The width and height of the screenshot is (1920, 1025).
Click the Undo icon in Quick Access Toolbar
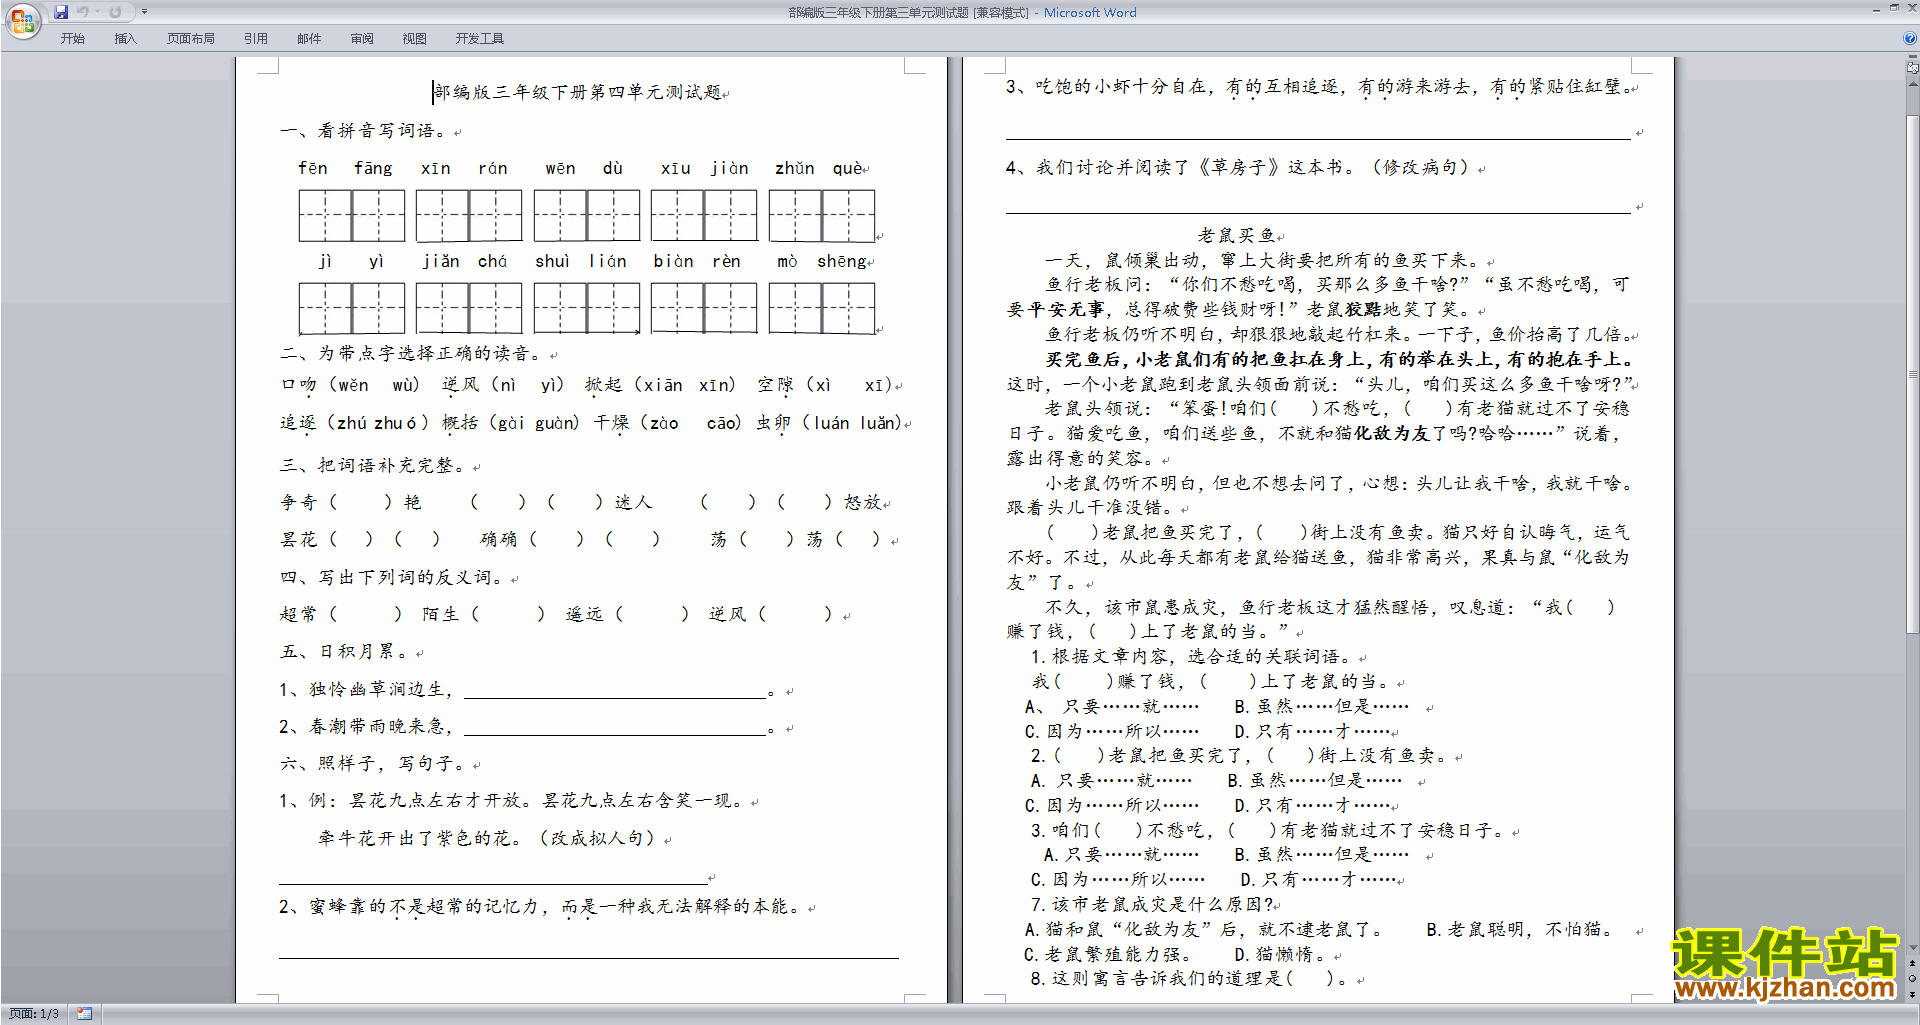pyautogui.click(x=83, y=12)
